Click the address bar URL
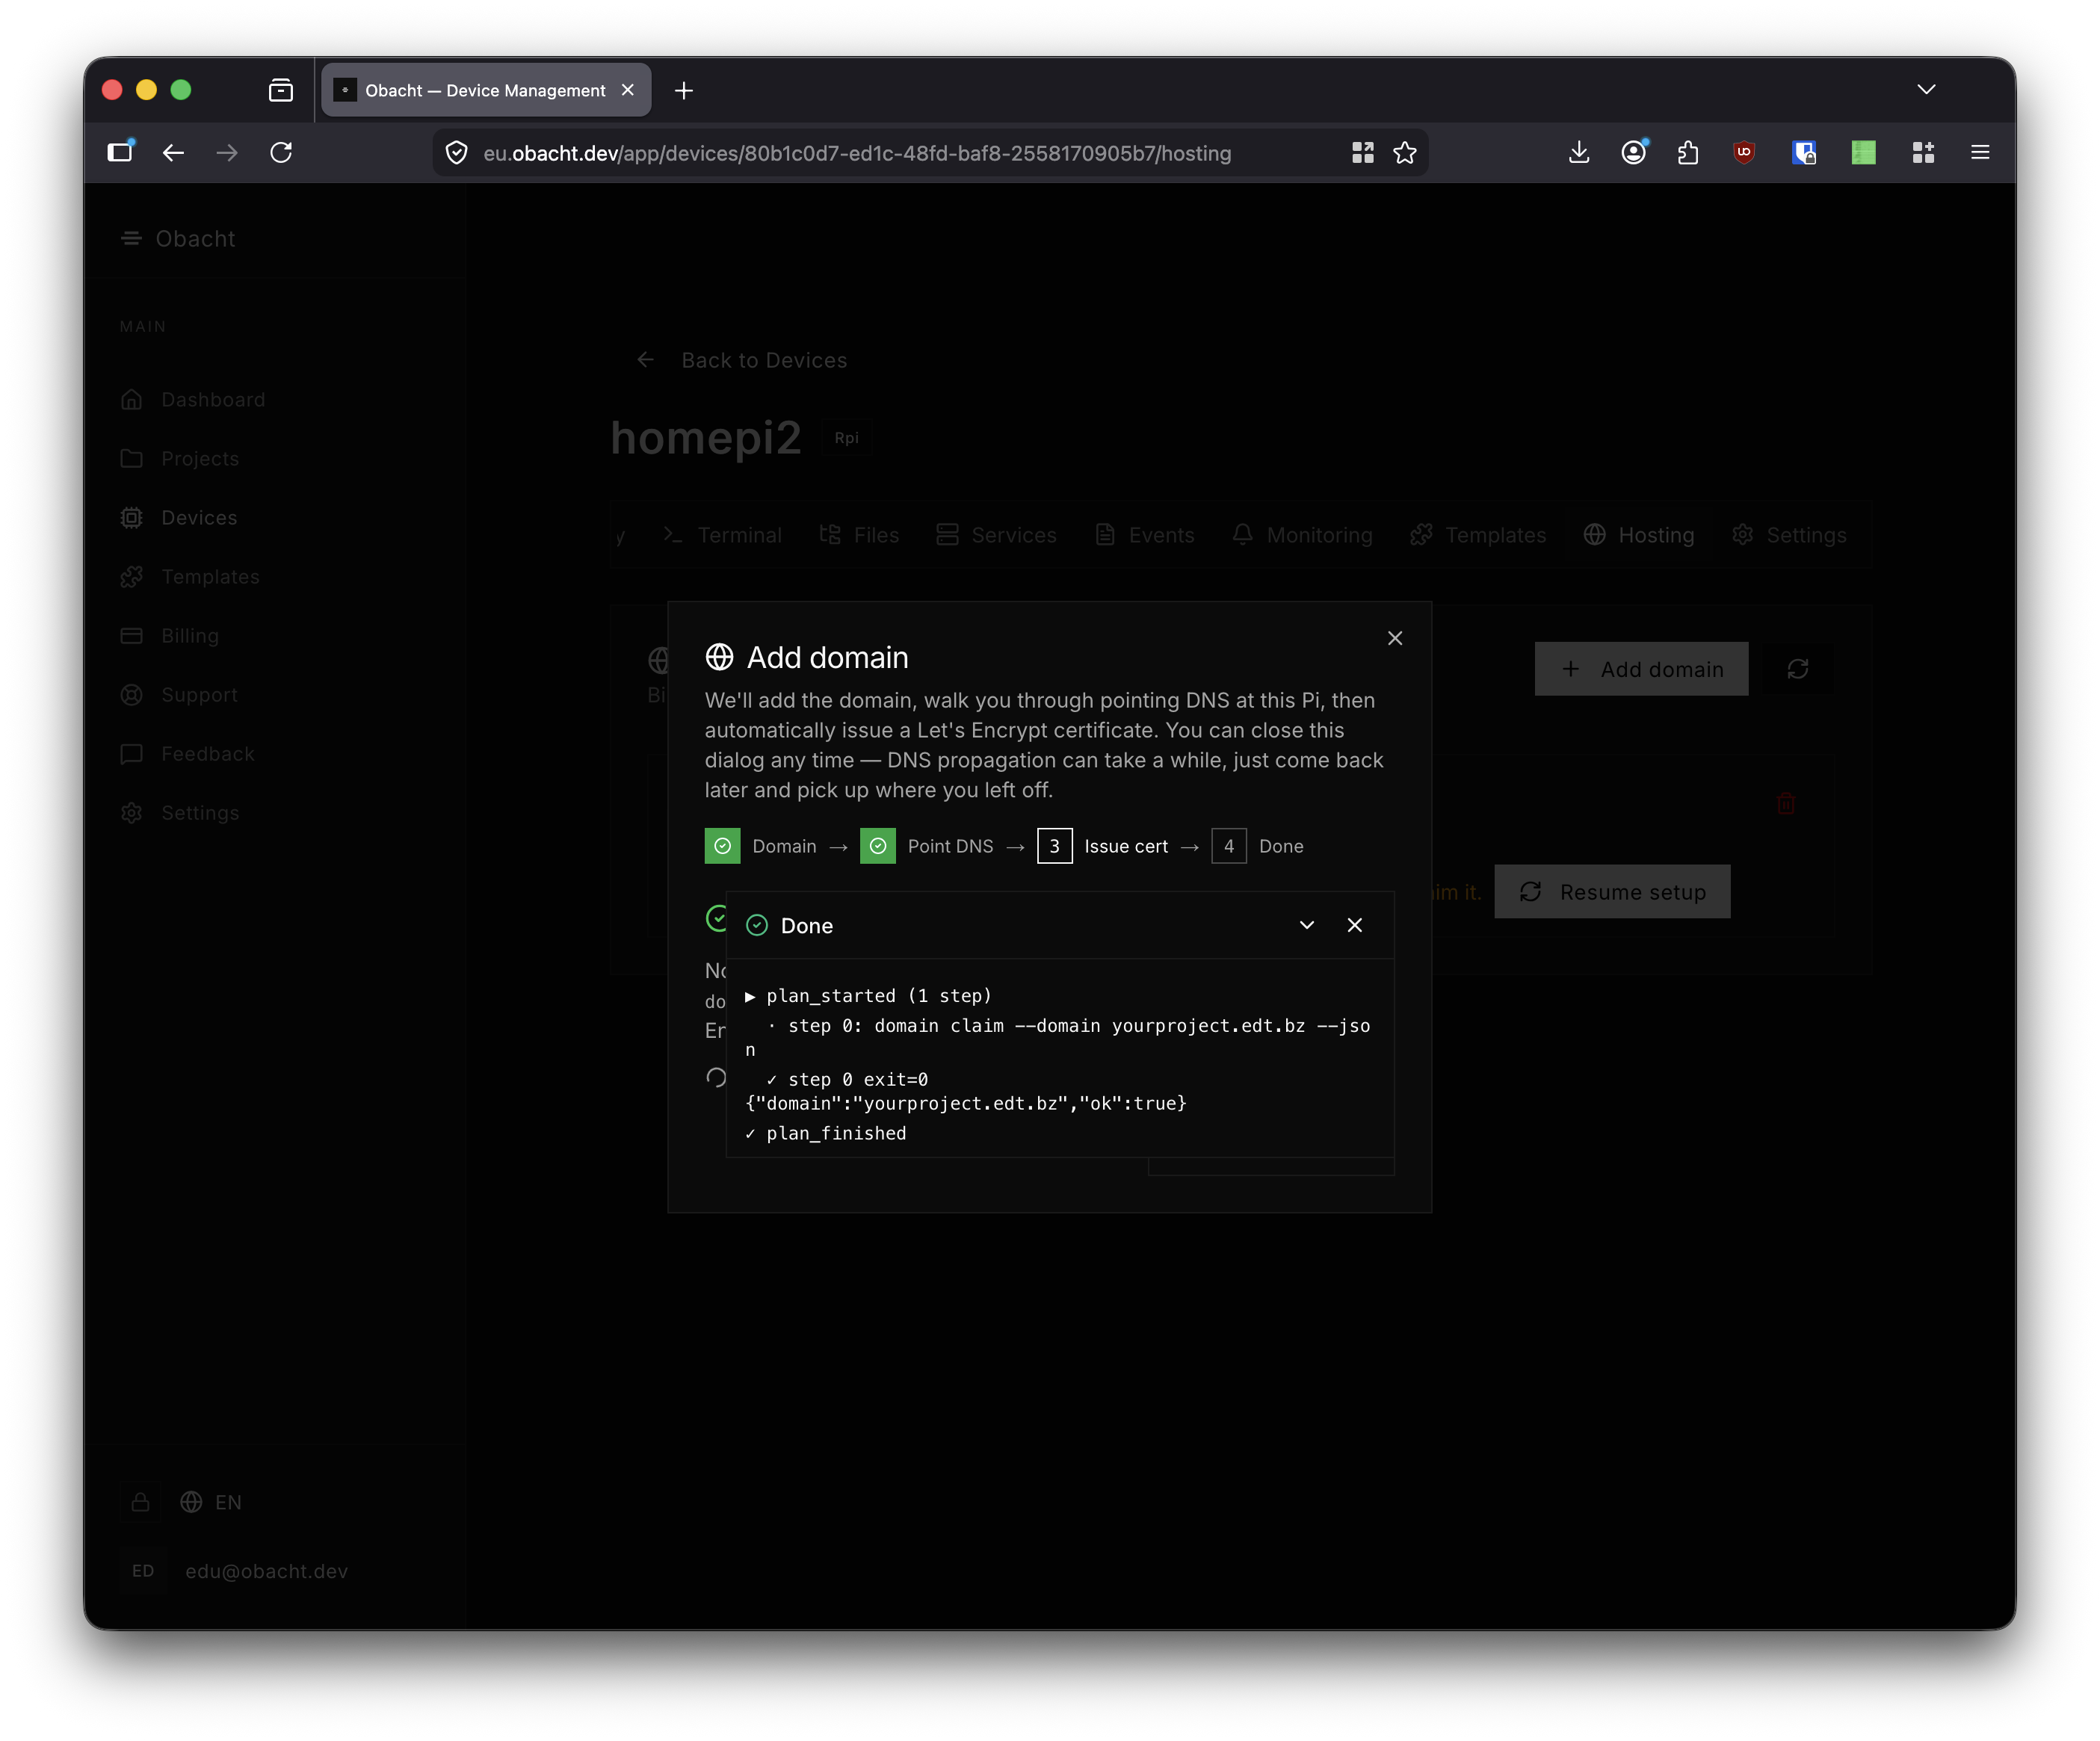 (x=857, y=153)
